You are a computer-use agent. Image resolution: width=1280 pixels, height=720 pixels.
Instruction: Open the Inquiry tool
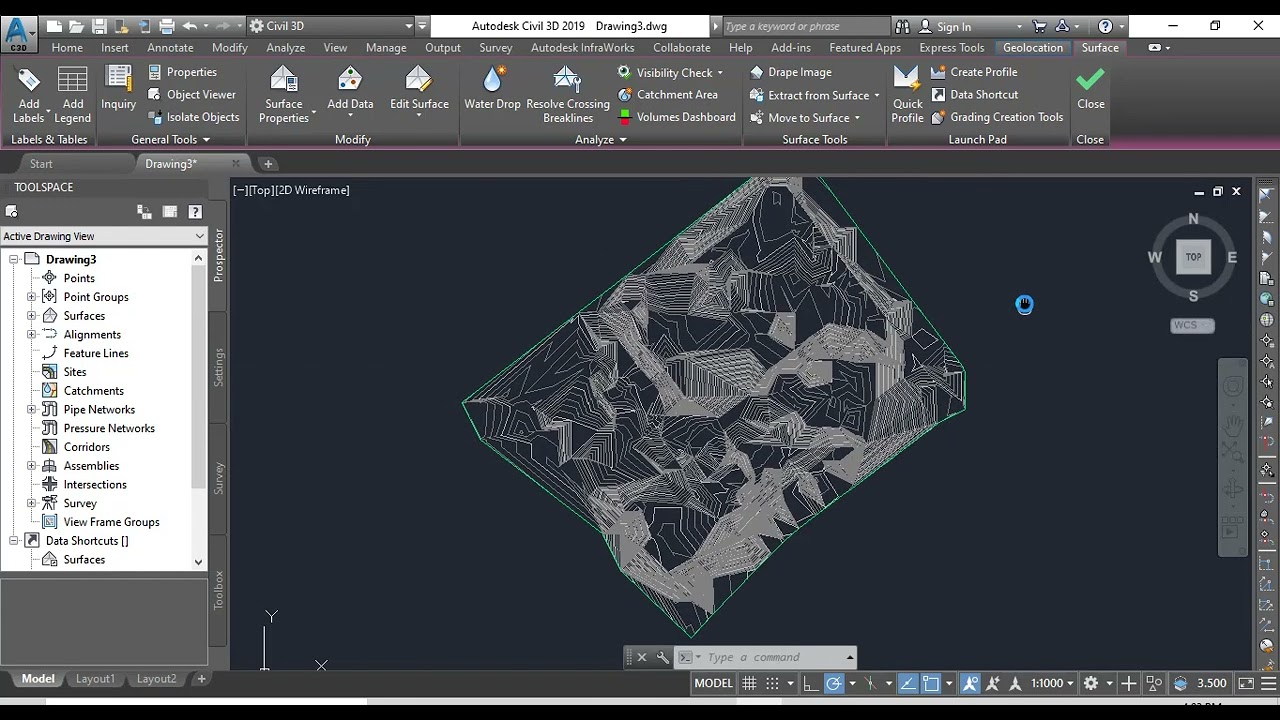point(118,88)
